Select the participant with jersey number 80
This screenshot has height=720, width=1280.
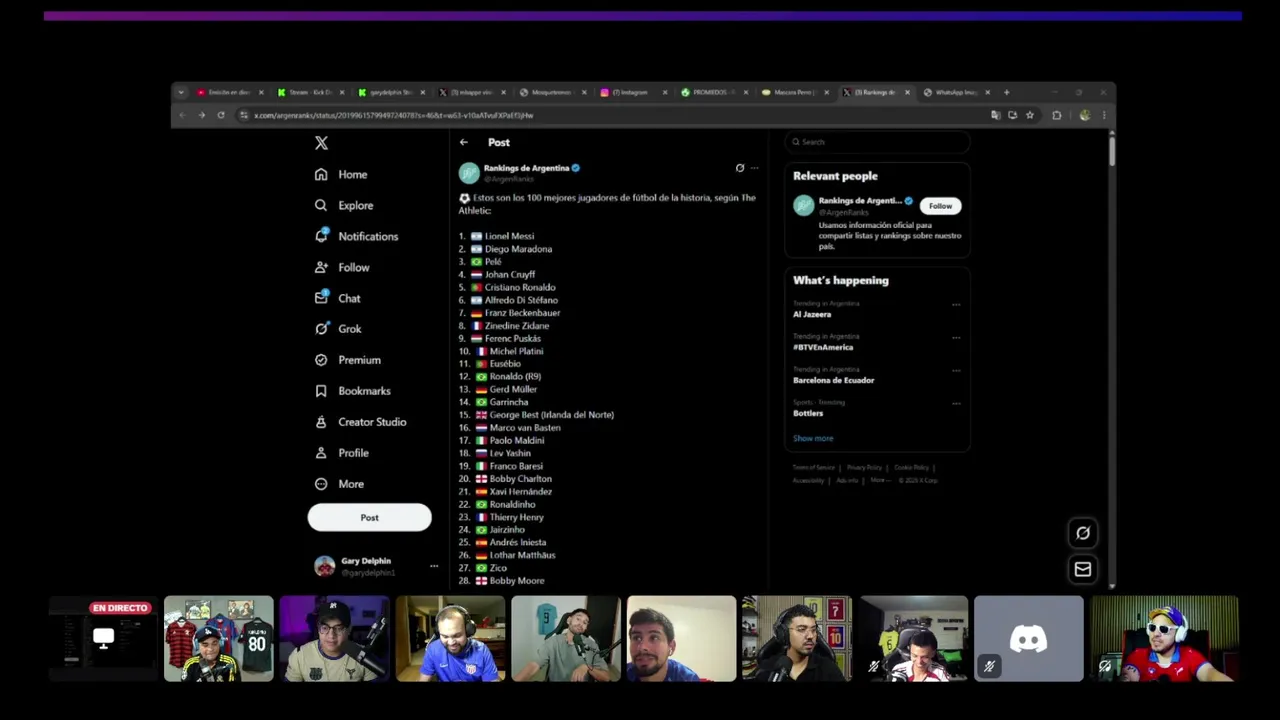tap(219, 639)
